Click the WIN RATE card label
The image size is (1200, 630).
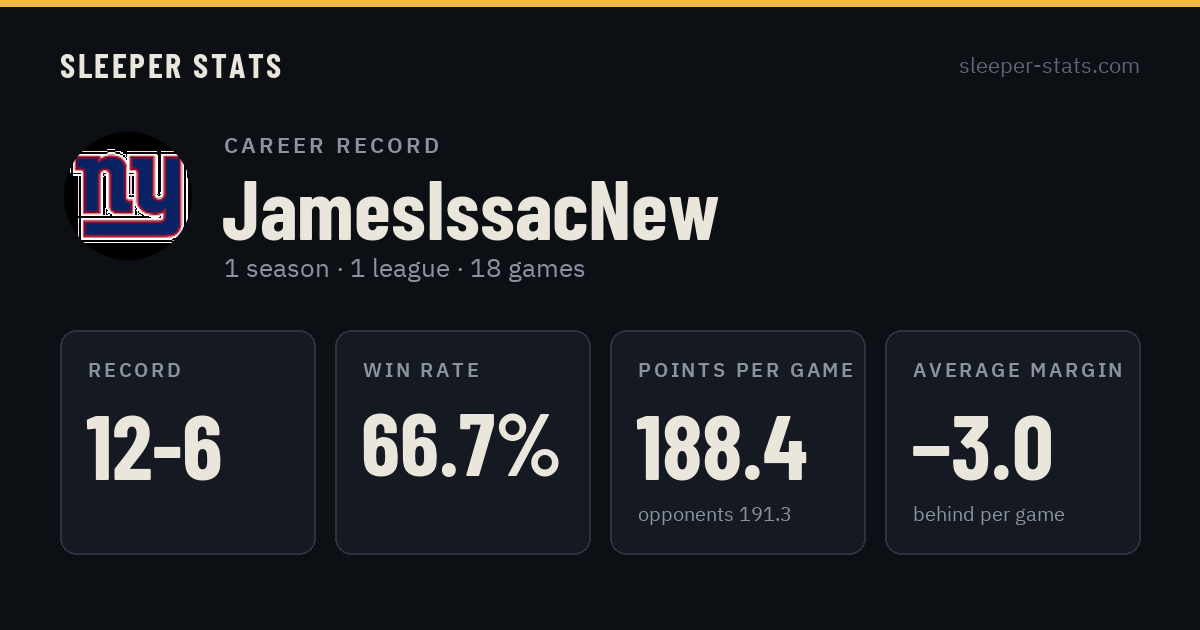(422, 371)
